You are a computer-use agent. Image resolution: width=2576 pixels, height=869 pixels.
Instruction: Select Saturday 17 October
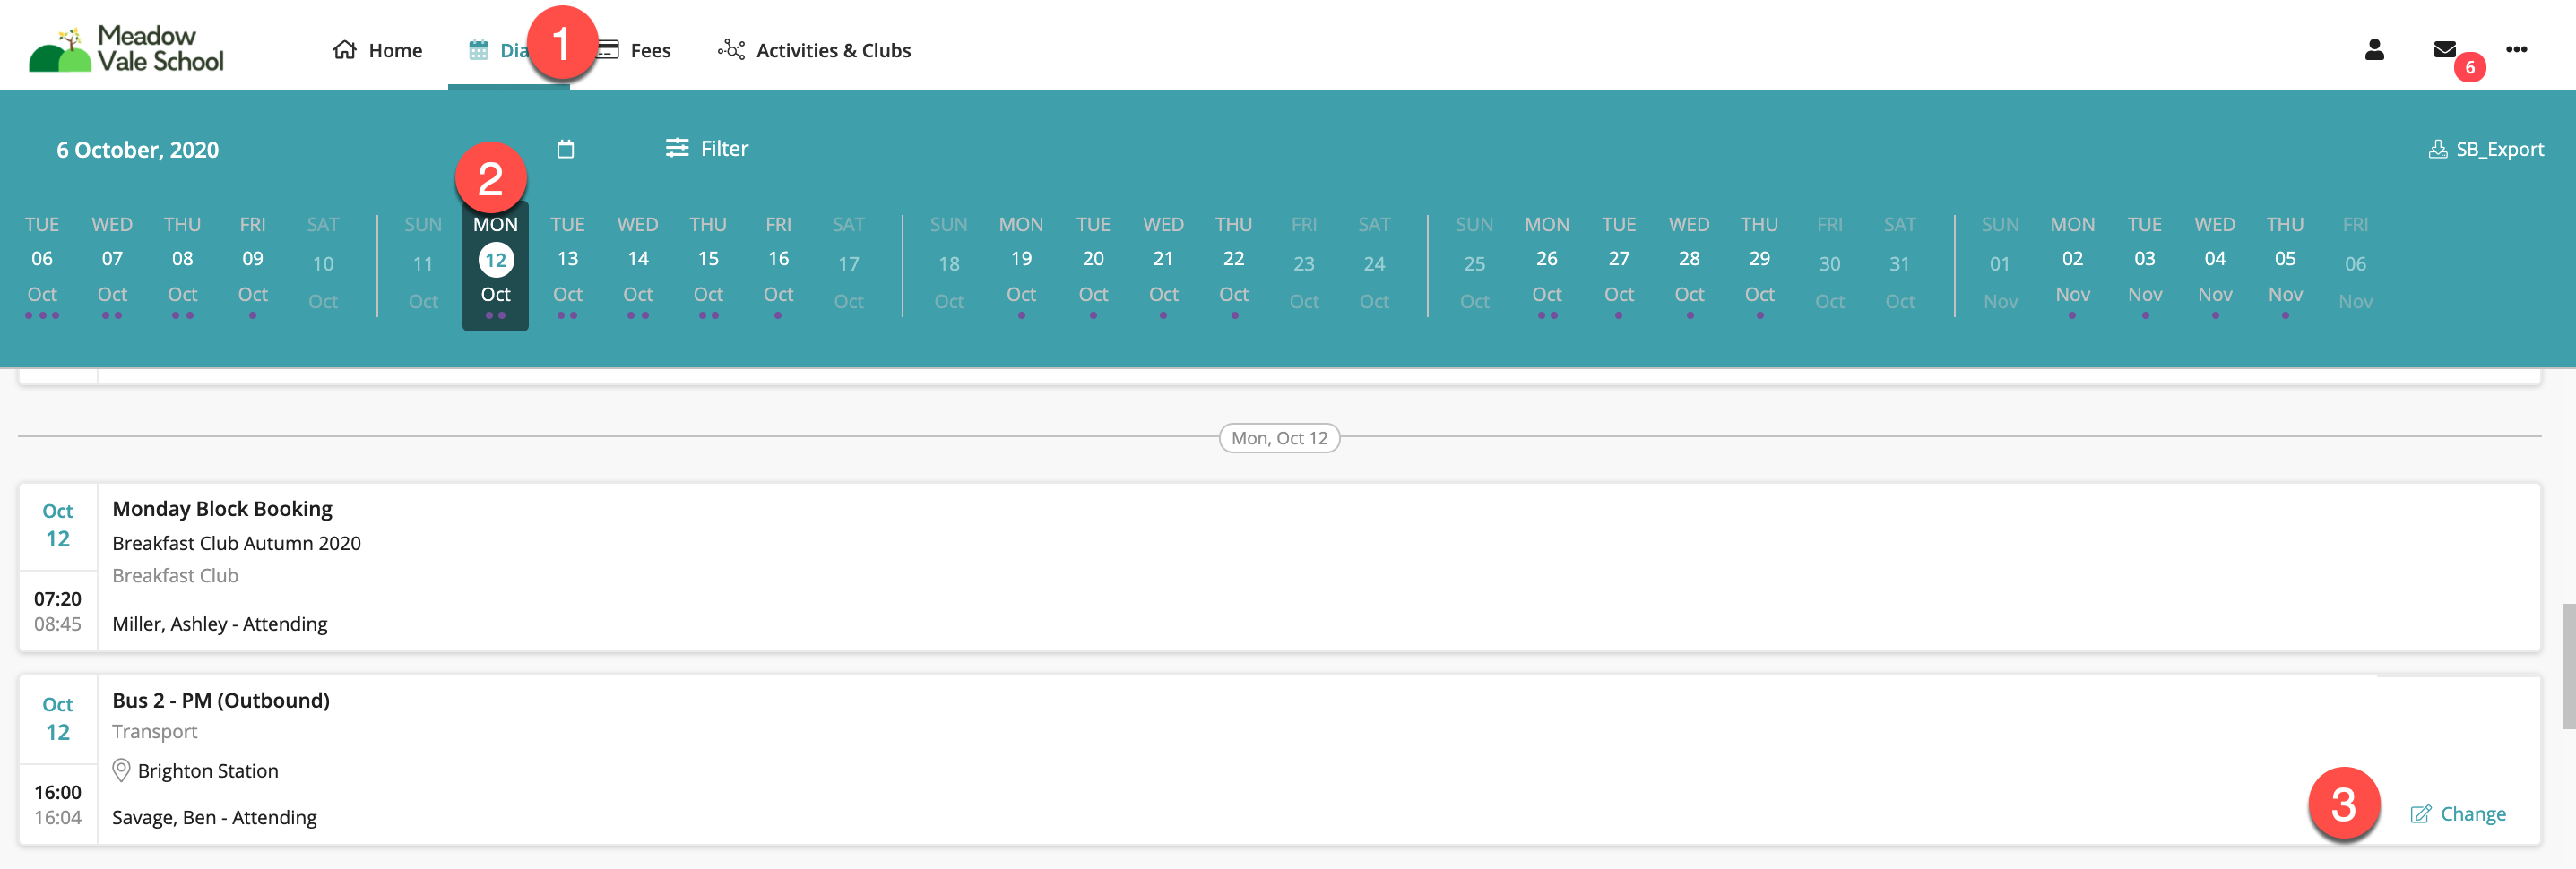(849, 265)
